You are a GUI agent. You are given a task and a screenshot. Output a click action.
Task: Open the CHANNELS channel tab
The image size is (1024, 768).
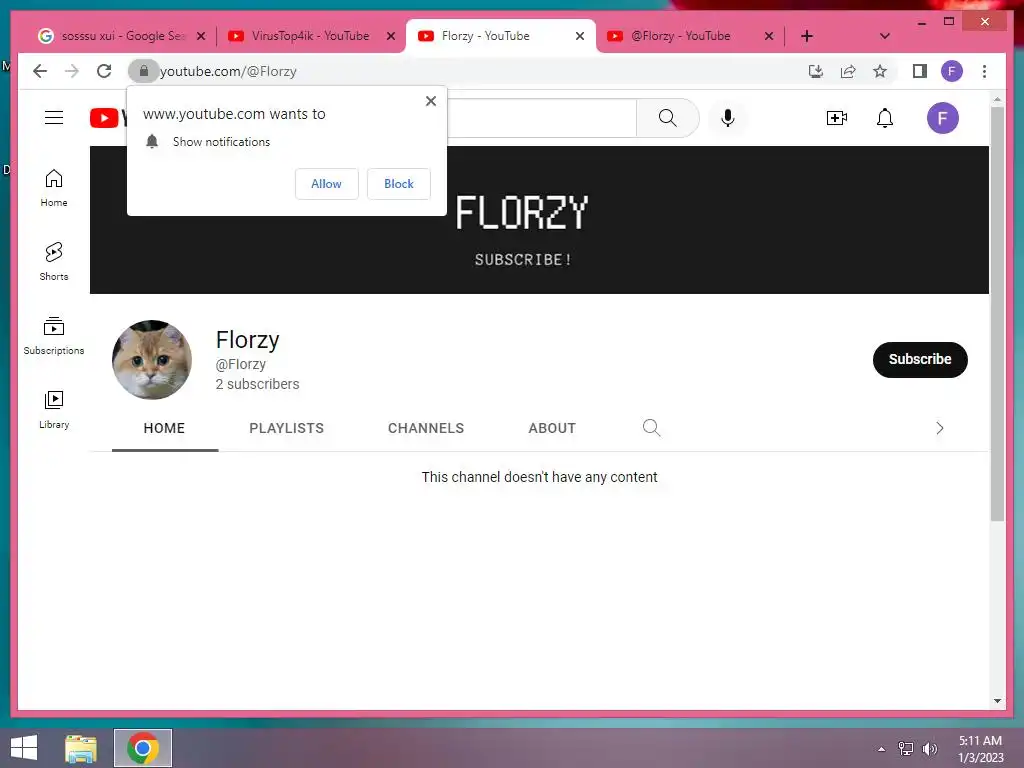(x=426, y=428)
